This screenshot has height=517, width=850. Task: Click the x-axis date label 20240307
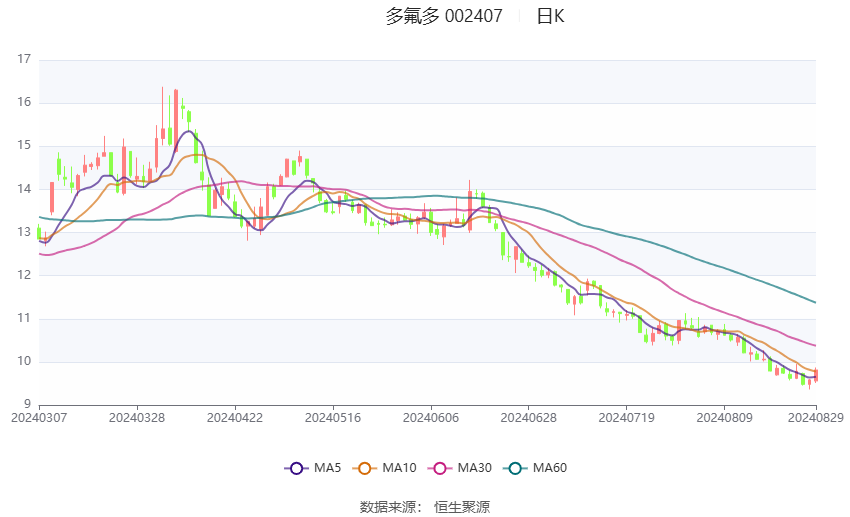click(39, 418)
